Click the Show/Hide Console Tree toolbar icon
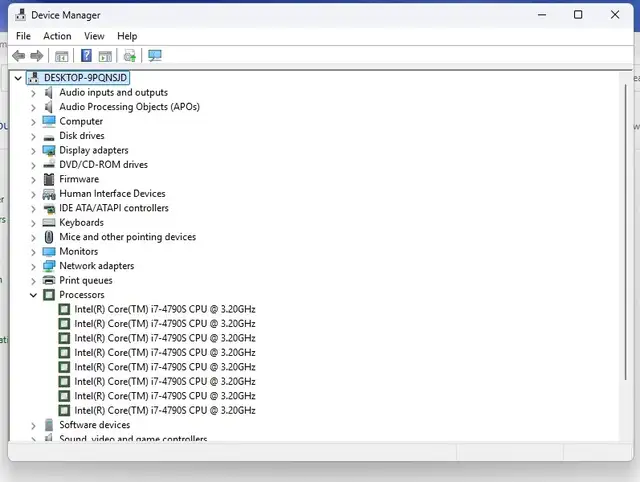This screenshot has height=482, width=640. pos(61,56)
